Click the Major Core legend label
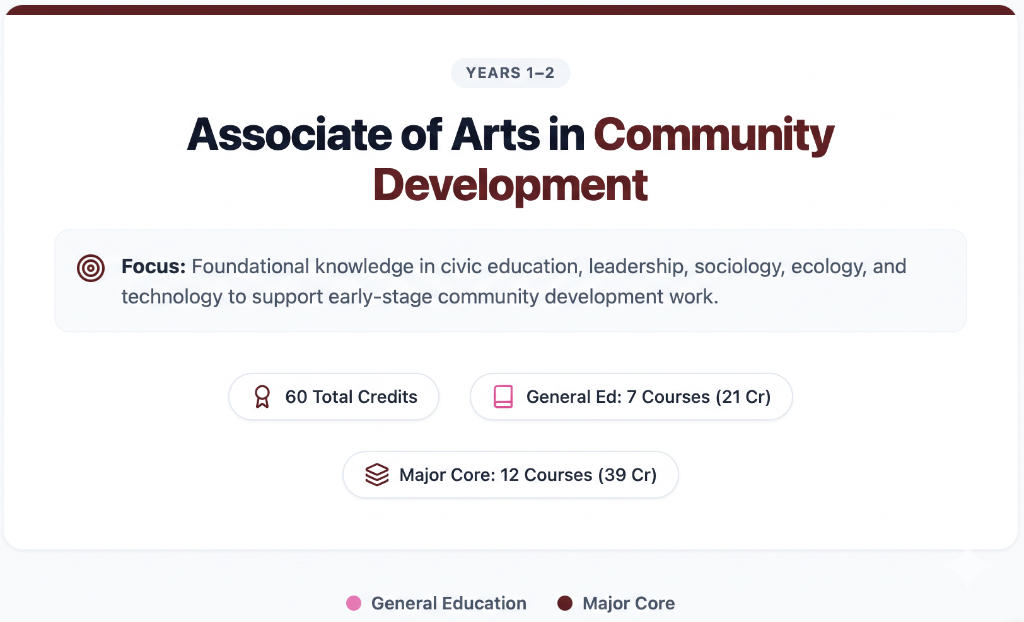This screenshot has width=1024, height=622. click(x=628, y=603)
